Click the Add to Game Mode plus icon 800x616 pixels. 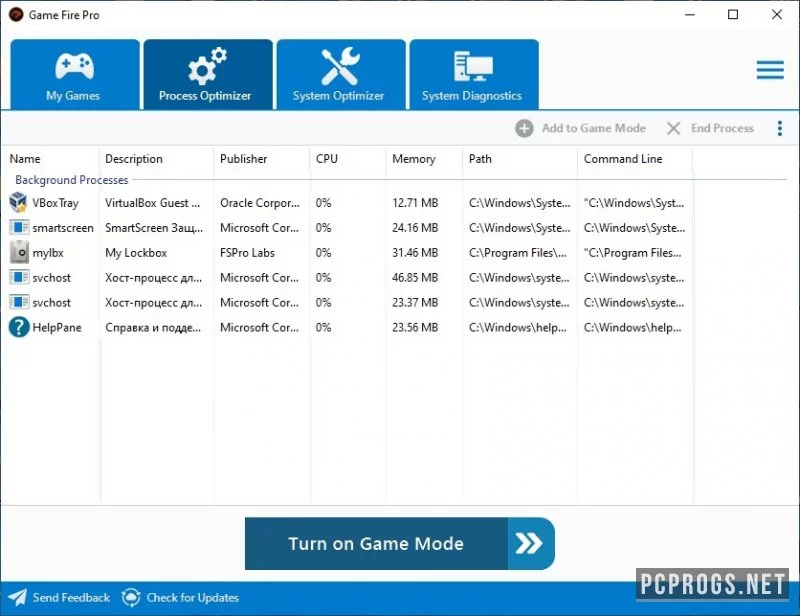tap(524, 129)
